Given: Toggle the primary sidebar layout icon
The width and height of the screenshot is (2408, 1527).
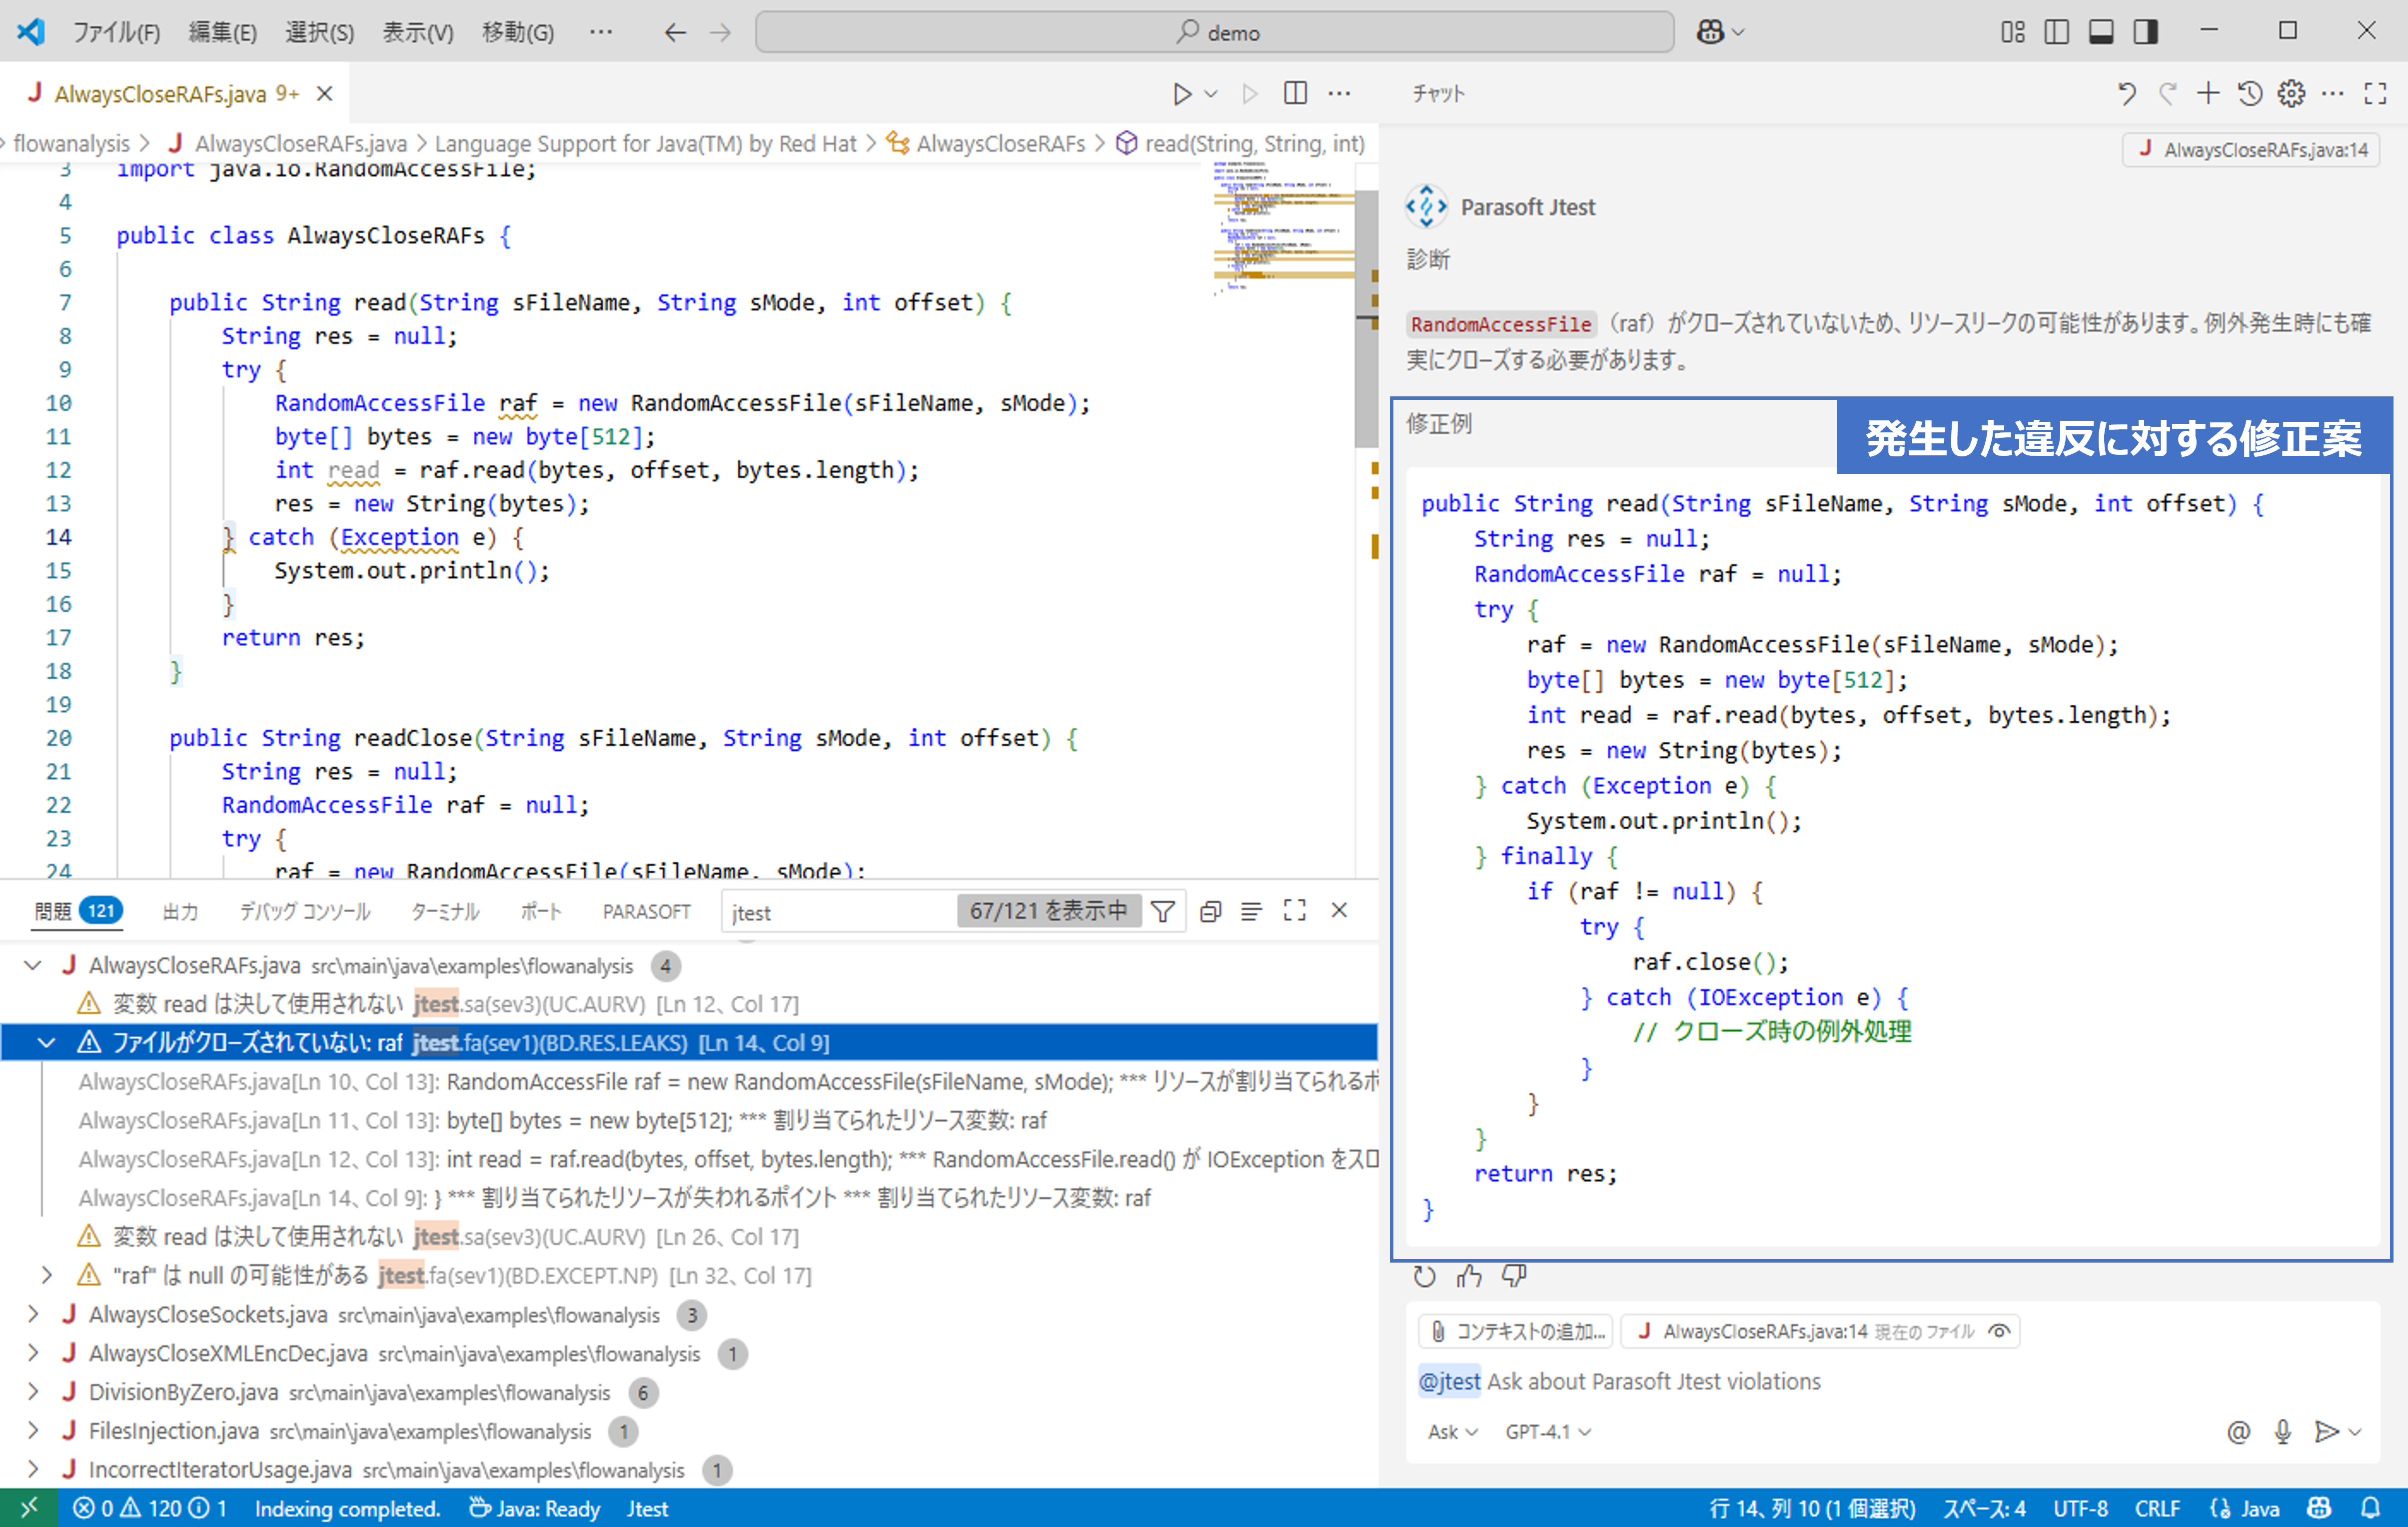Looking at the screenshot, I should pyautogui.click(x=2057, y=32).
